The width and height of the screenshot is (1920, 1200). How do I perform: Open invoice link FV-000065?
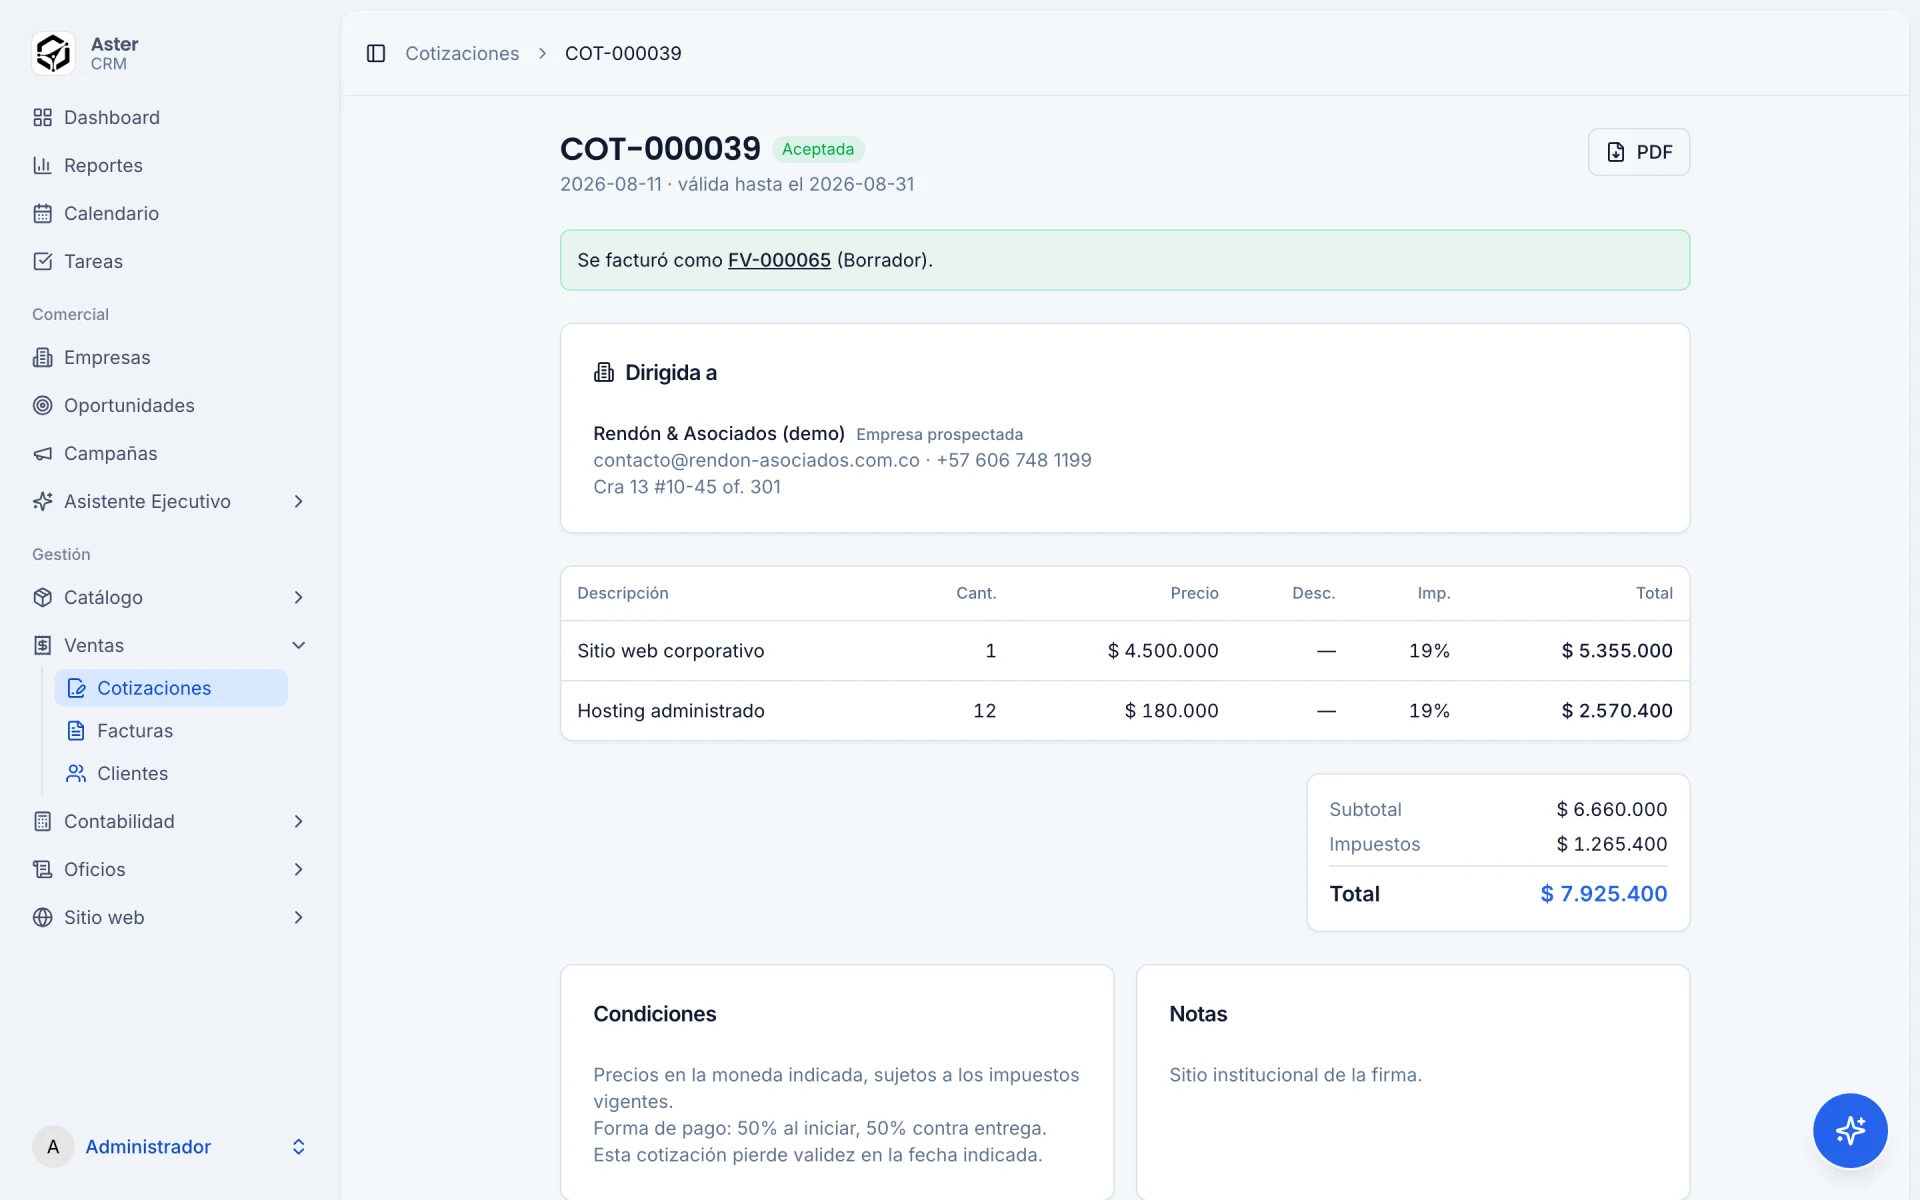pos(779,260)
